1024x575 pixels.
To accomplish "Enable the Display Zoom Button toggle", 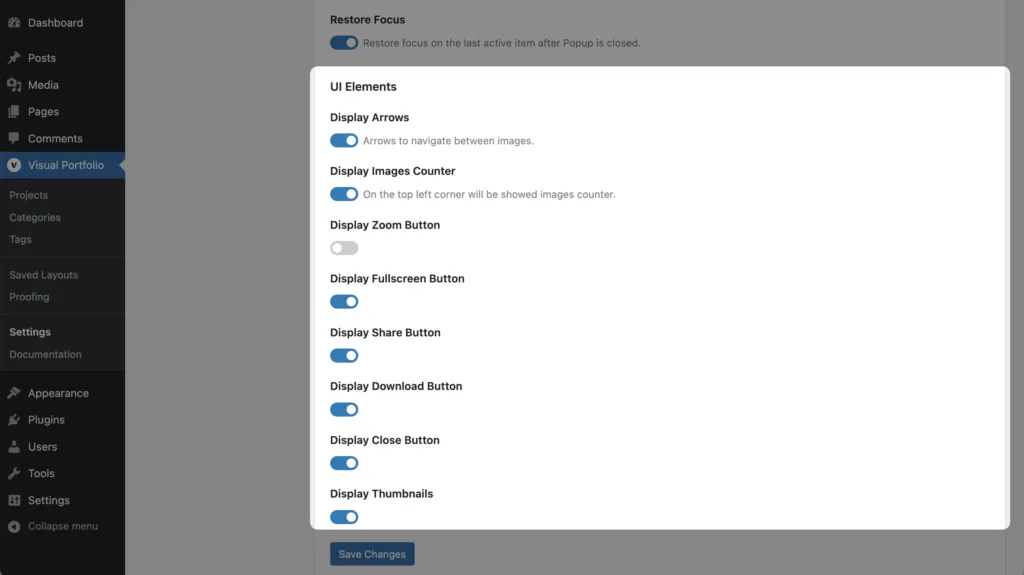I will [x=344, y=248].
